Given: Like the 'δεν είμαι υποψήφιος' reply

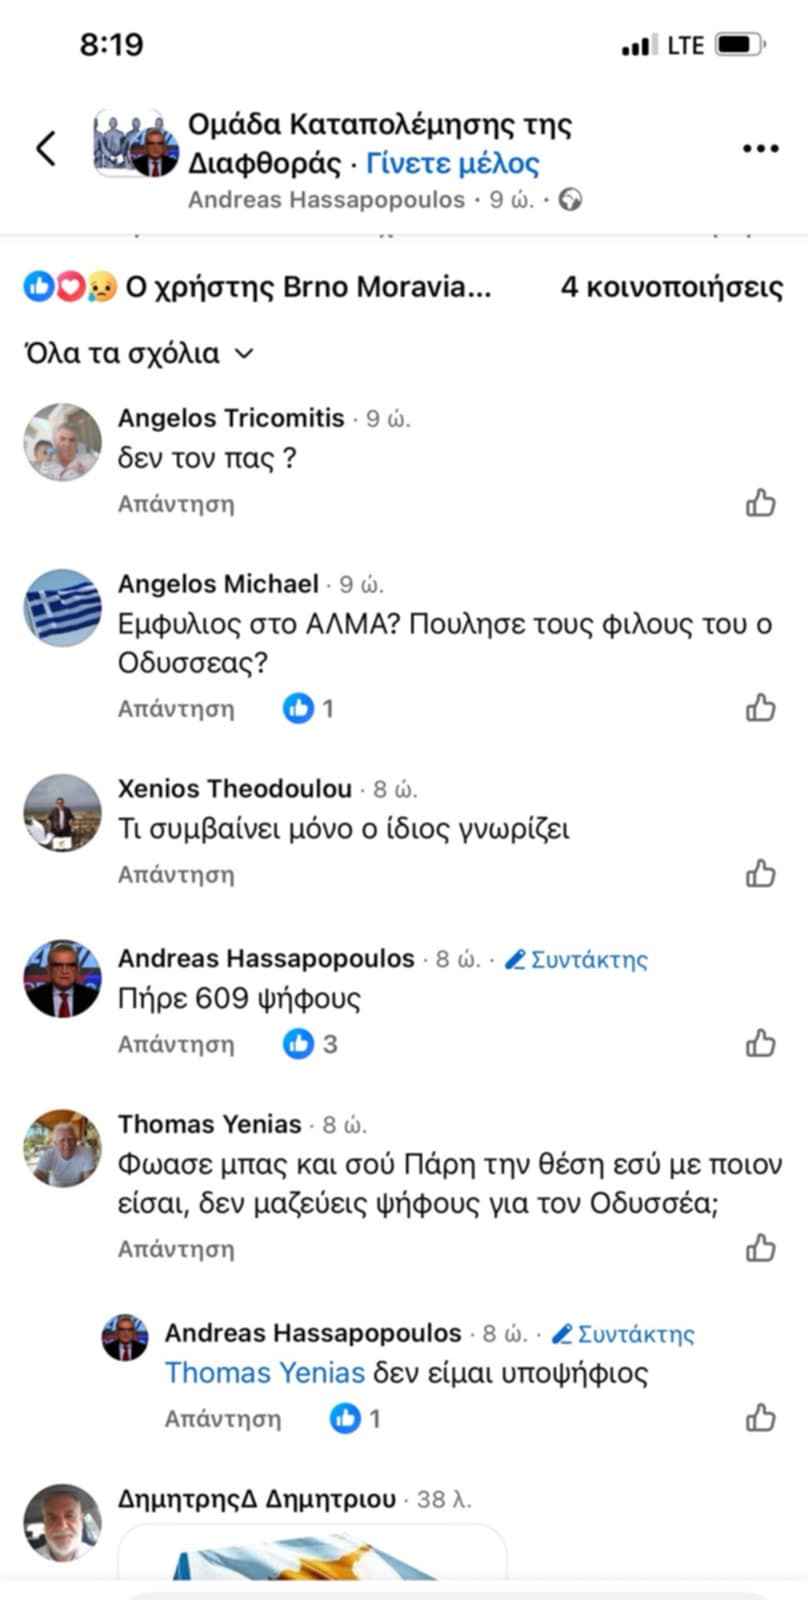Looking at the screenshot, I should [x=761, y=1418].
